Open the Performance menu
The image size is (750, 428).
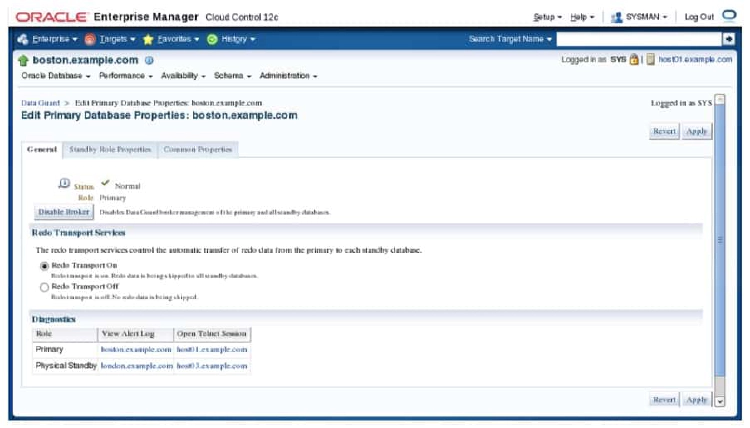125,76
